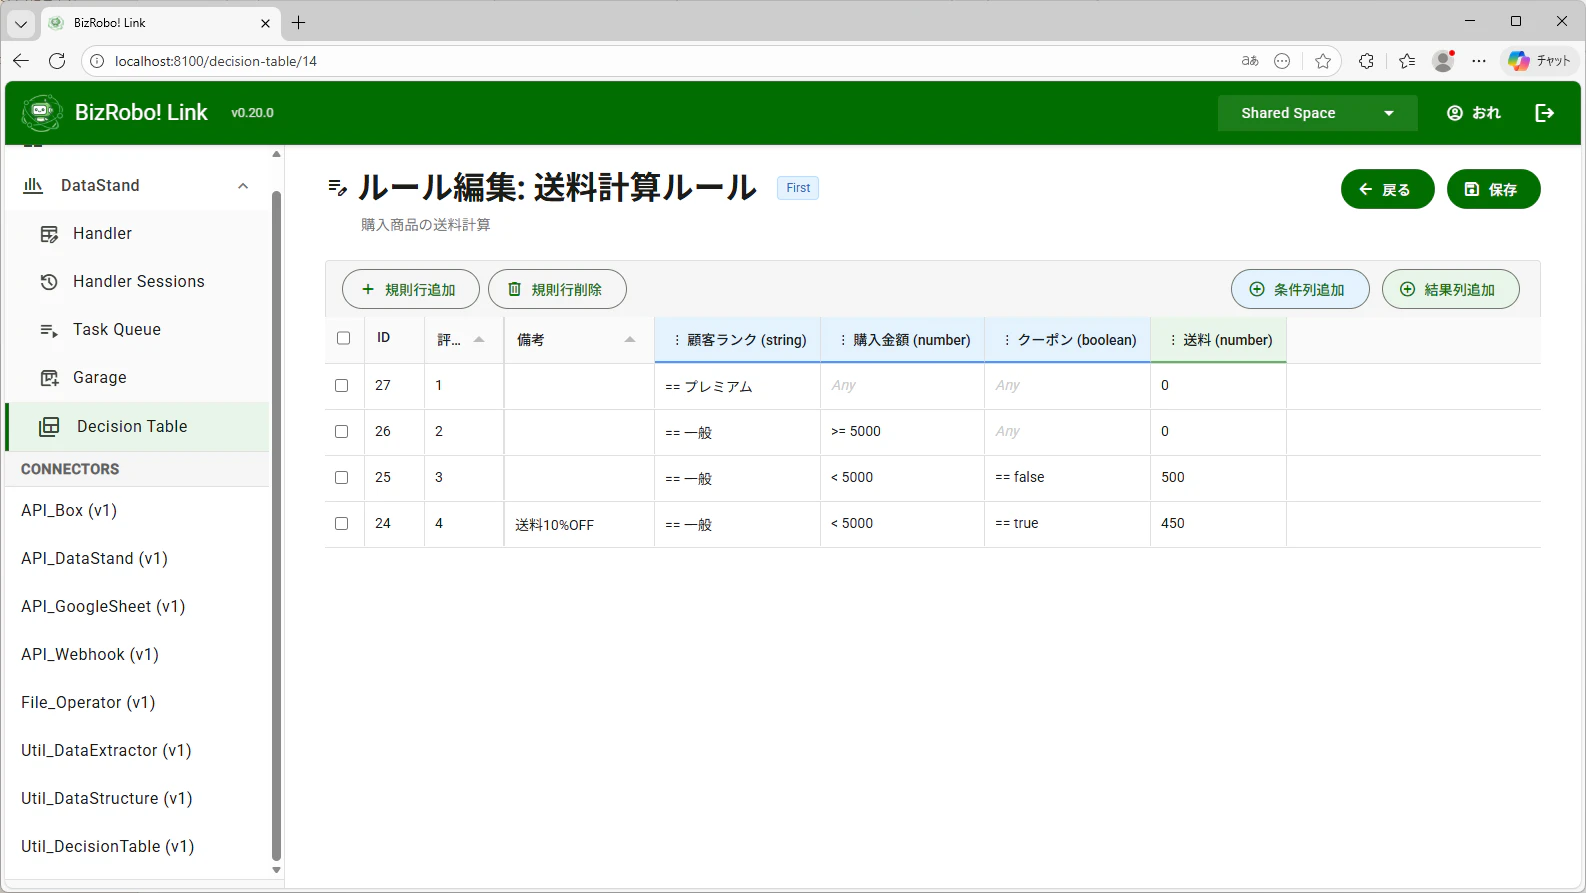Click the First policy badge
1586x893 pixels.
point(798,188)
